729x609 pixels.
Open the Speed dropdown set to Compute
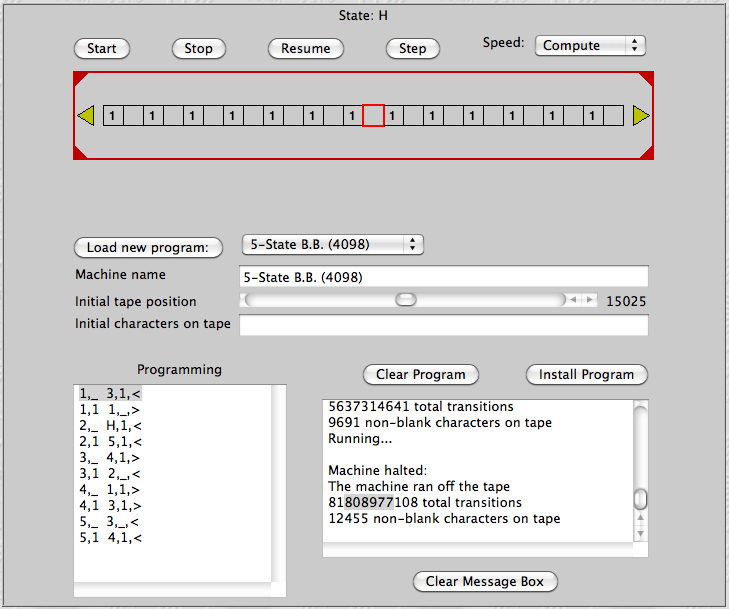(x=590, y=46)
